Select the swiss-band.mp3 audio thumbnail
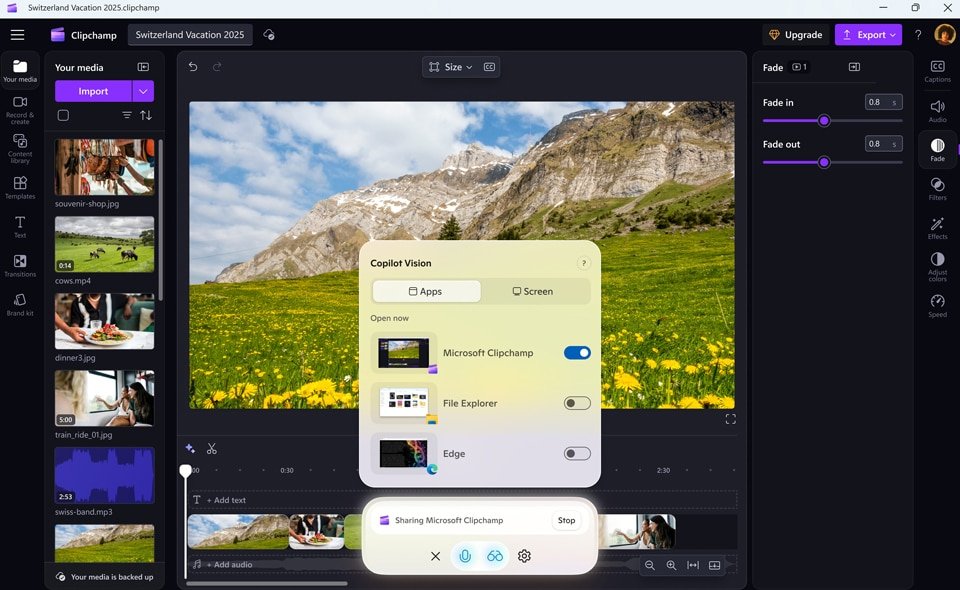 [105, 475]
